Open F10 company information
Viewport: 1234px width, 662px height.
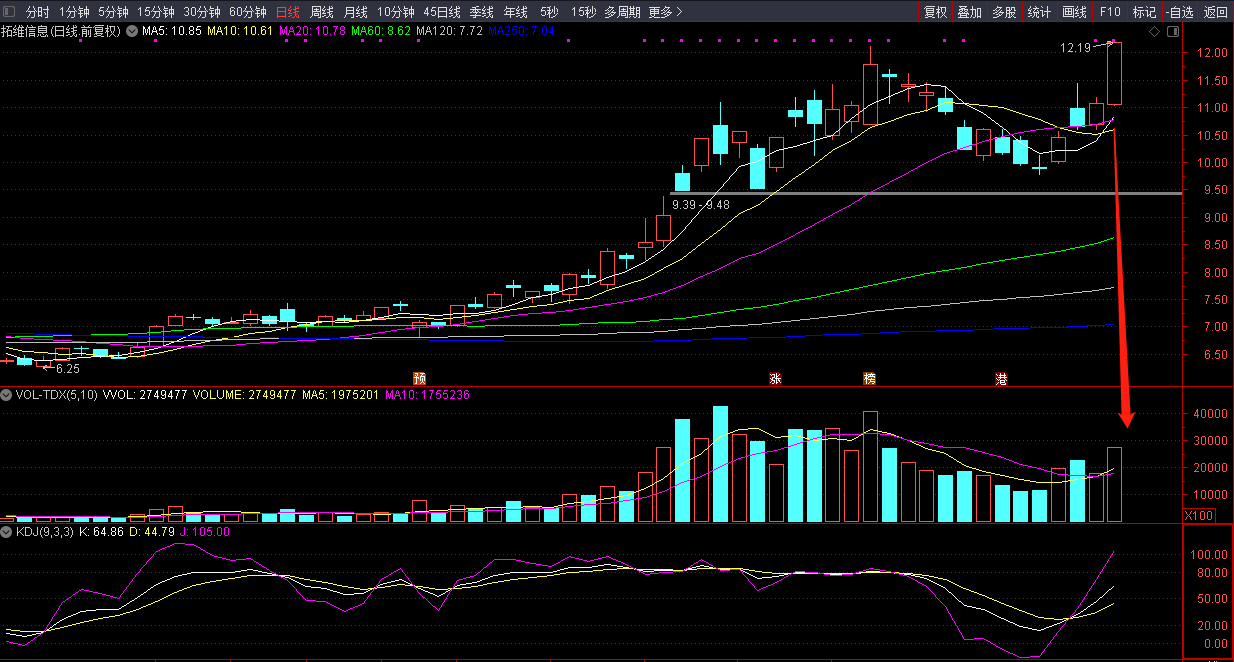pyautogui.click(x=1110, y=12)
